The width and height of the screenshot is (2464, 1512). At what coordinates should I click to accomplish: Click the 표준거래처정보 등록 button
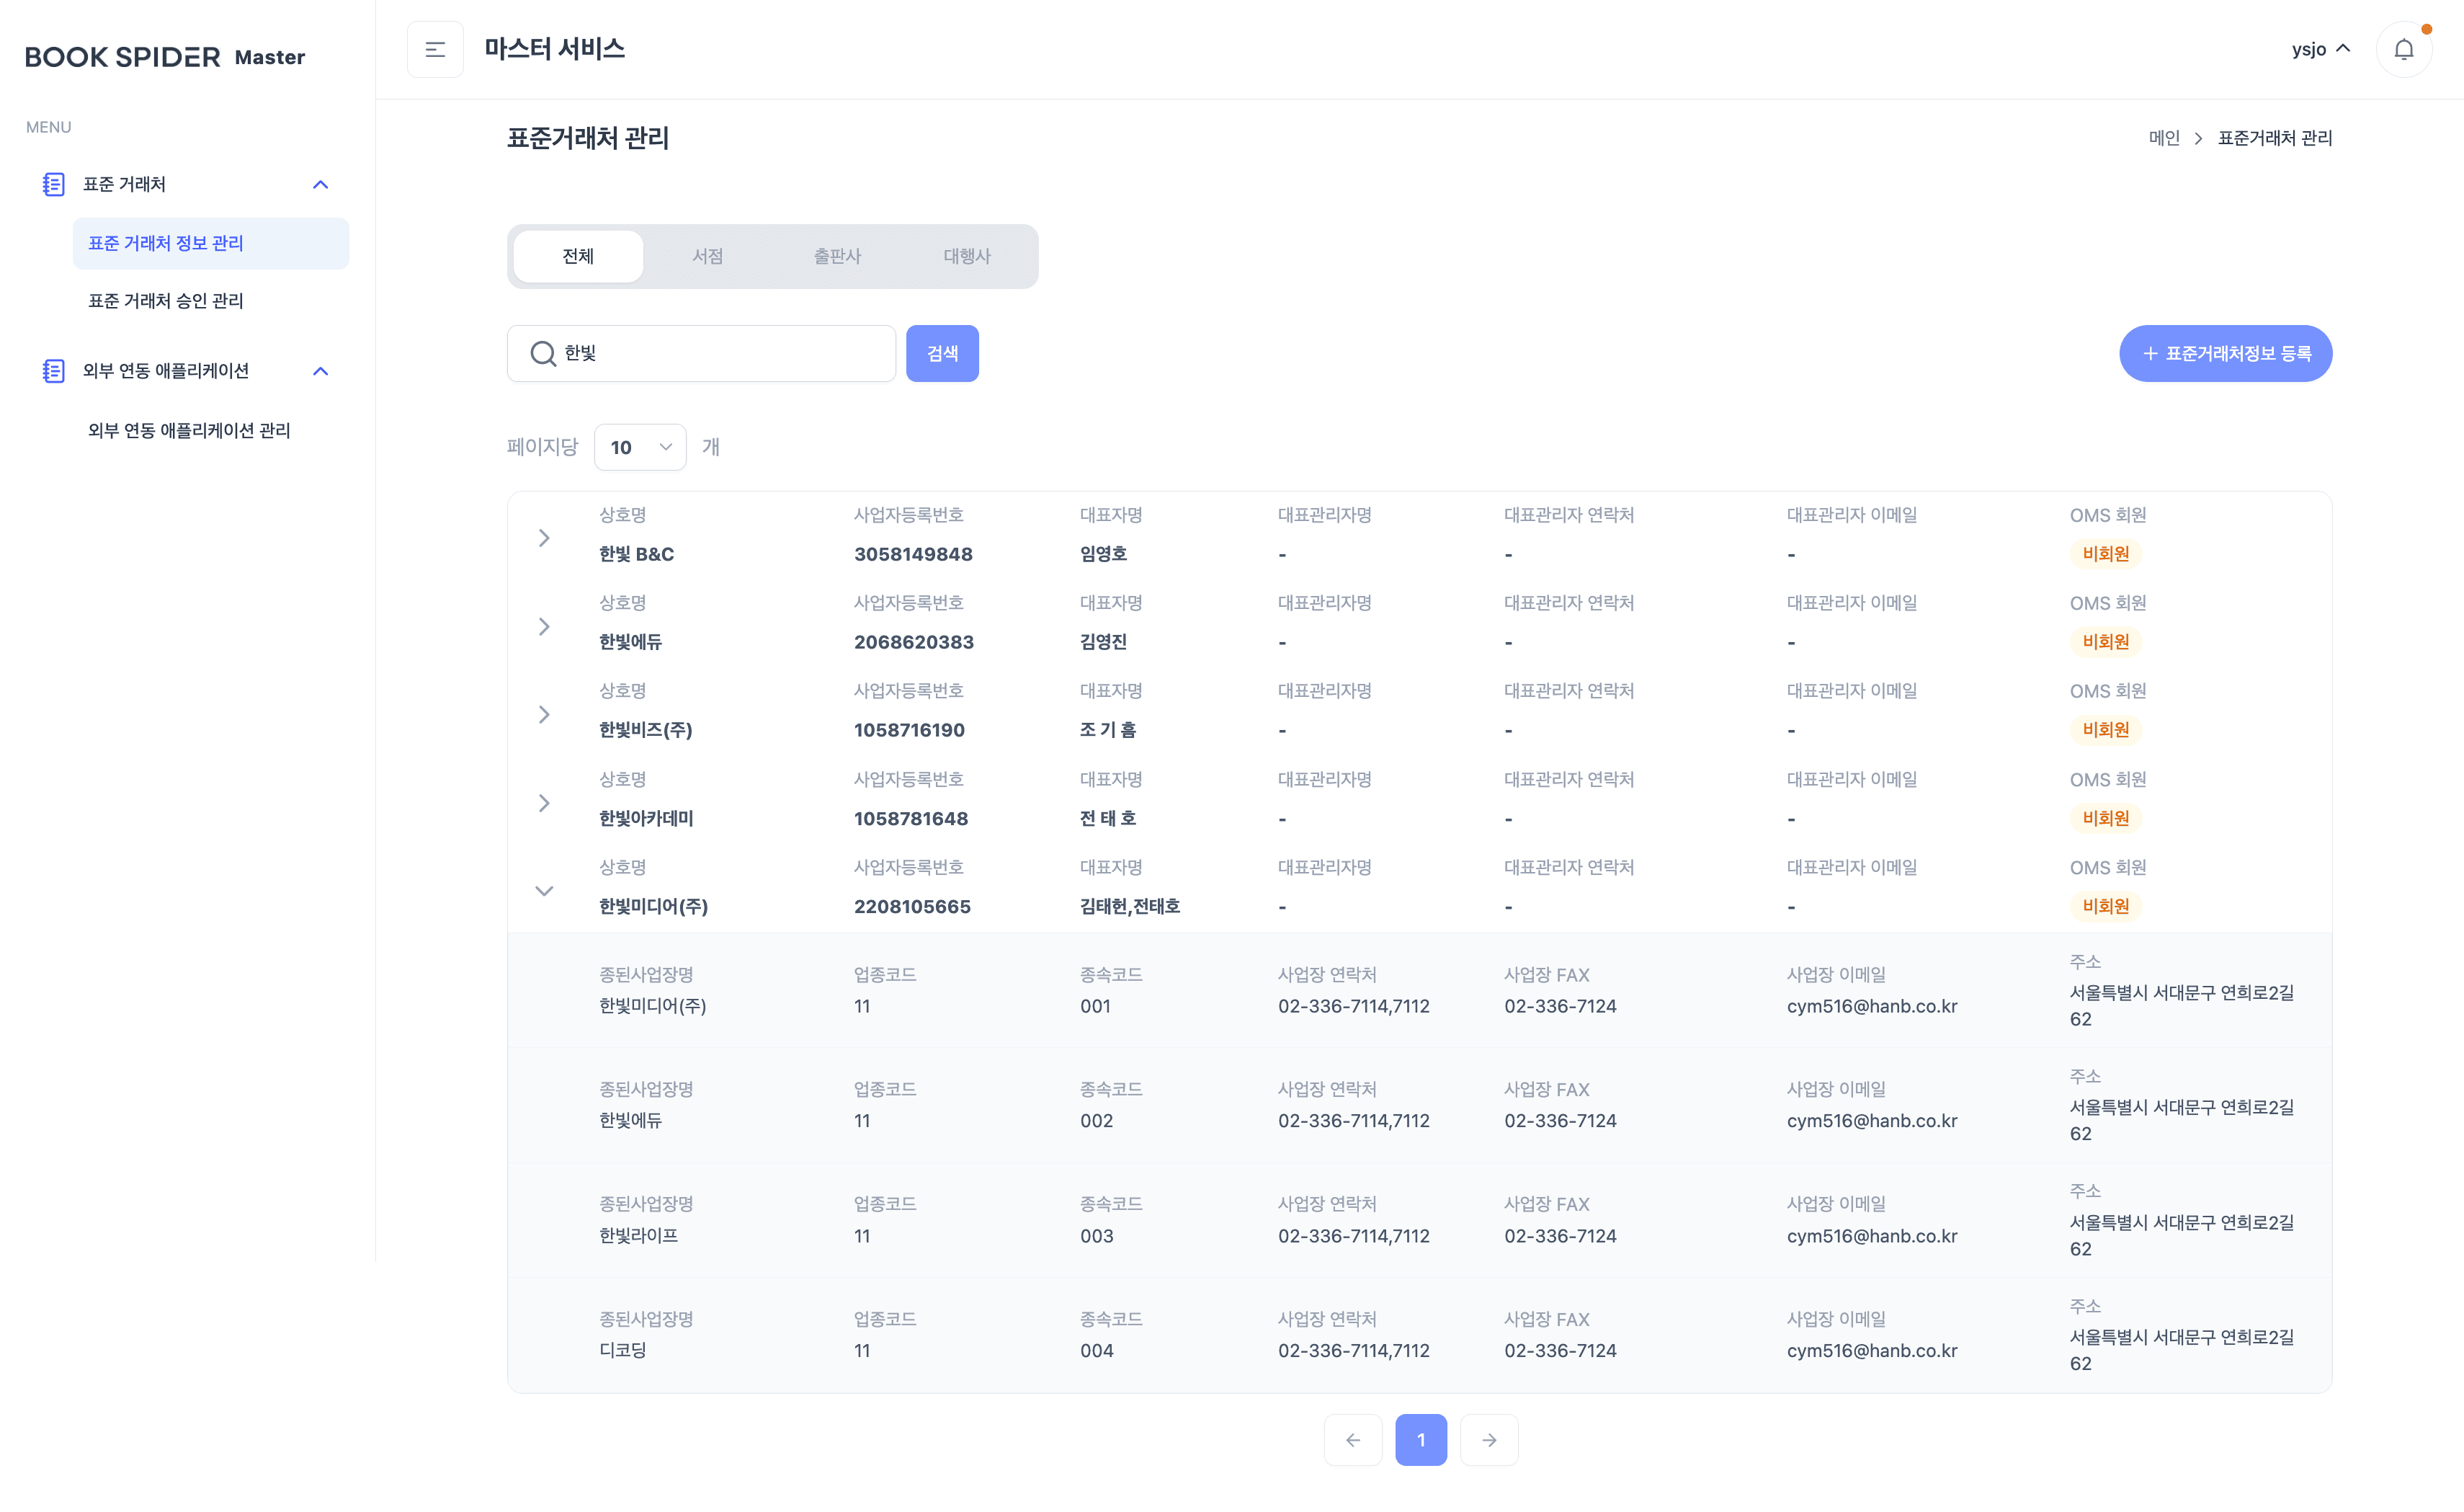2225,353
